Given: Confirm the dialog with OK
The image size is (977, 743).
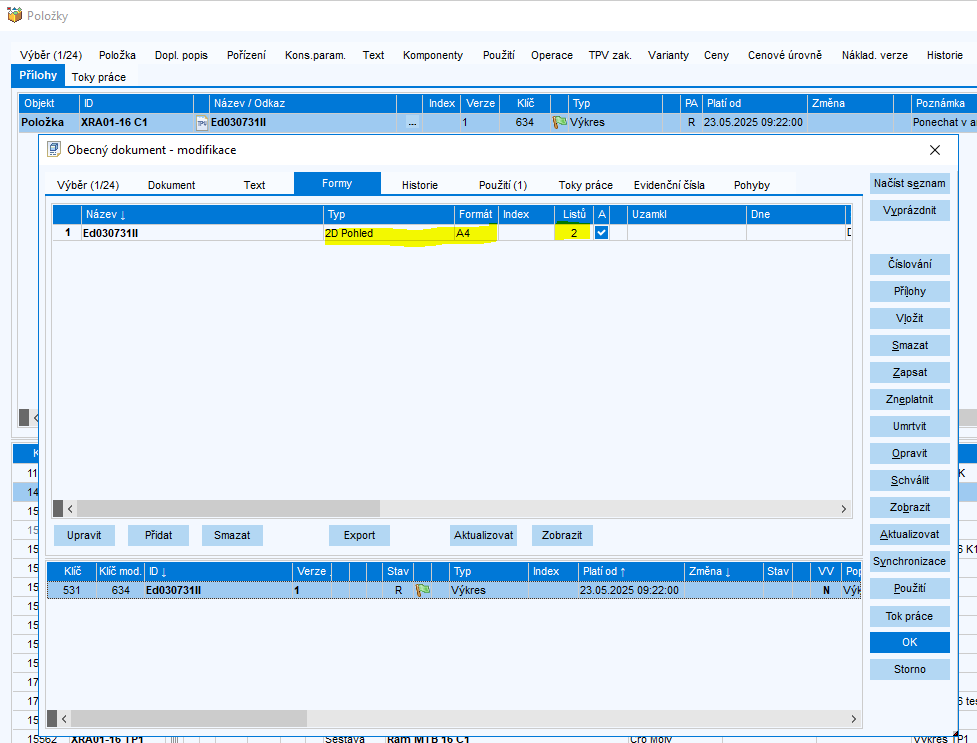Looking at the screenshot, I should coord(910,642).
